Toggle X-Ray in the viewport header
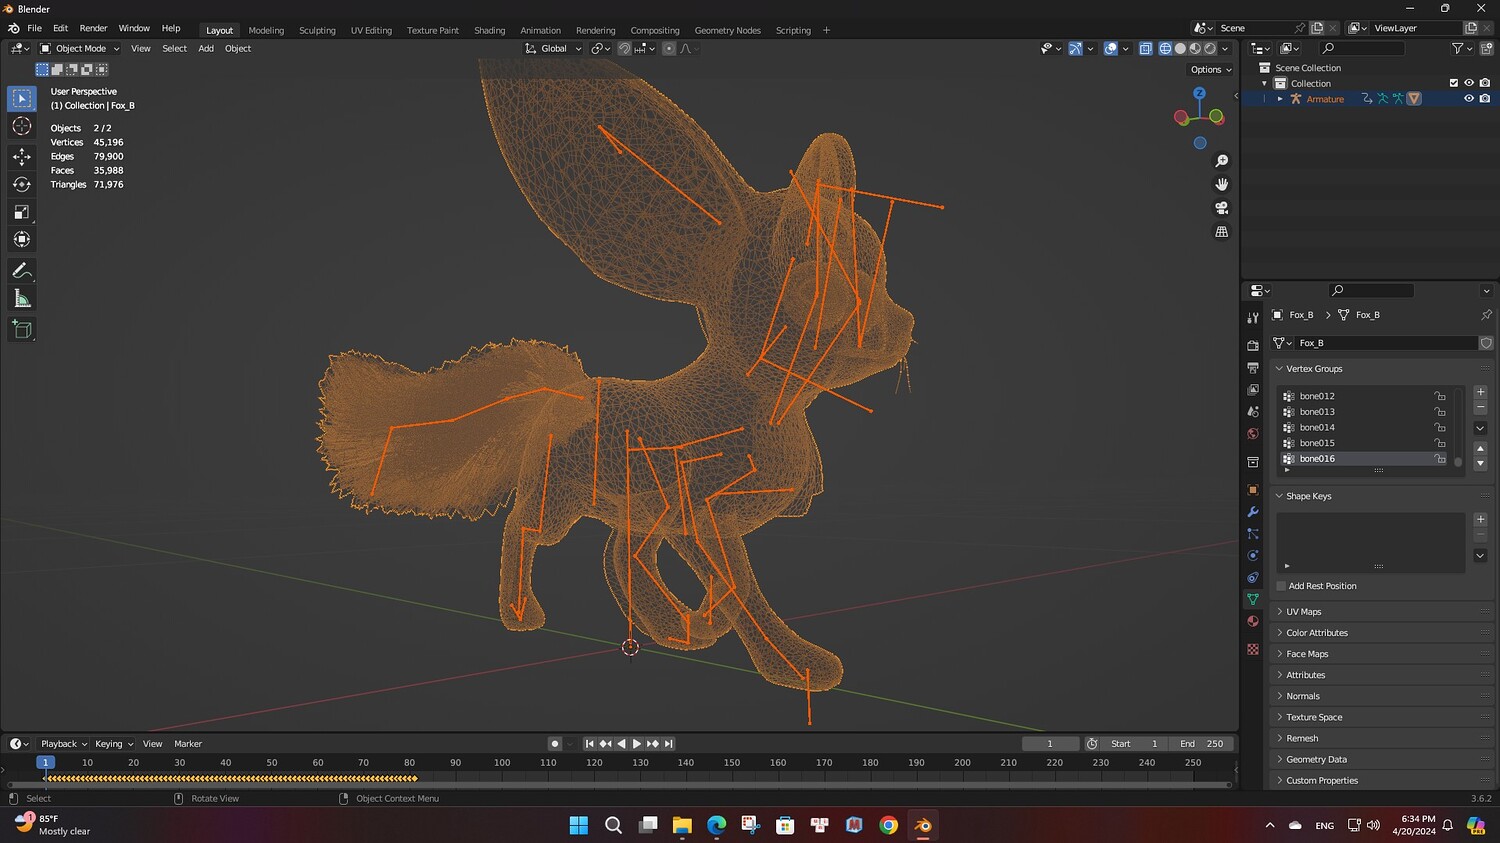Viewport: 1500px width, 843px height. [1145, 48]
